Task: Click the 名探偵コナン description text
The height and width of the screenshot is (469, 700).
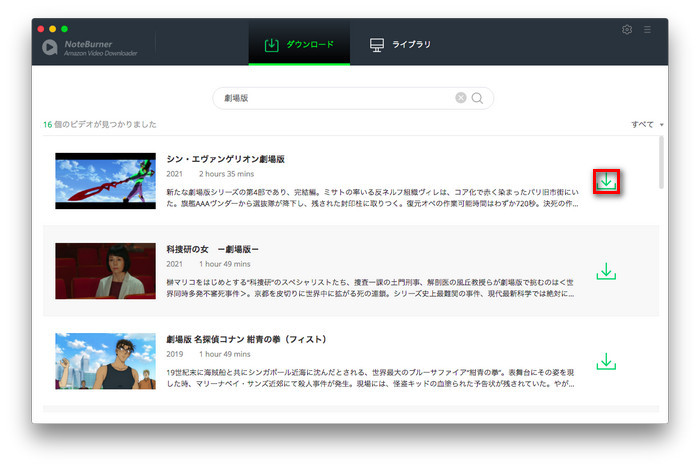Action: (371, 378)
